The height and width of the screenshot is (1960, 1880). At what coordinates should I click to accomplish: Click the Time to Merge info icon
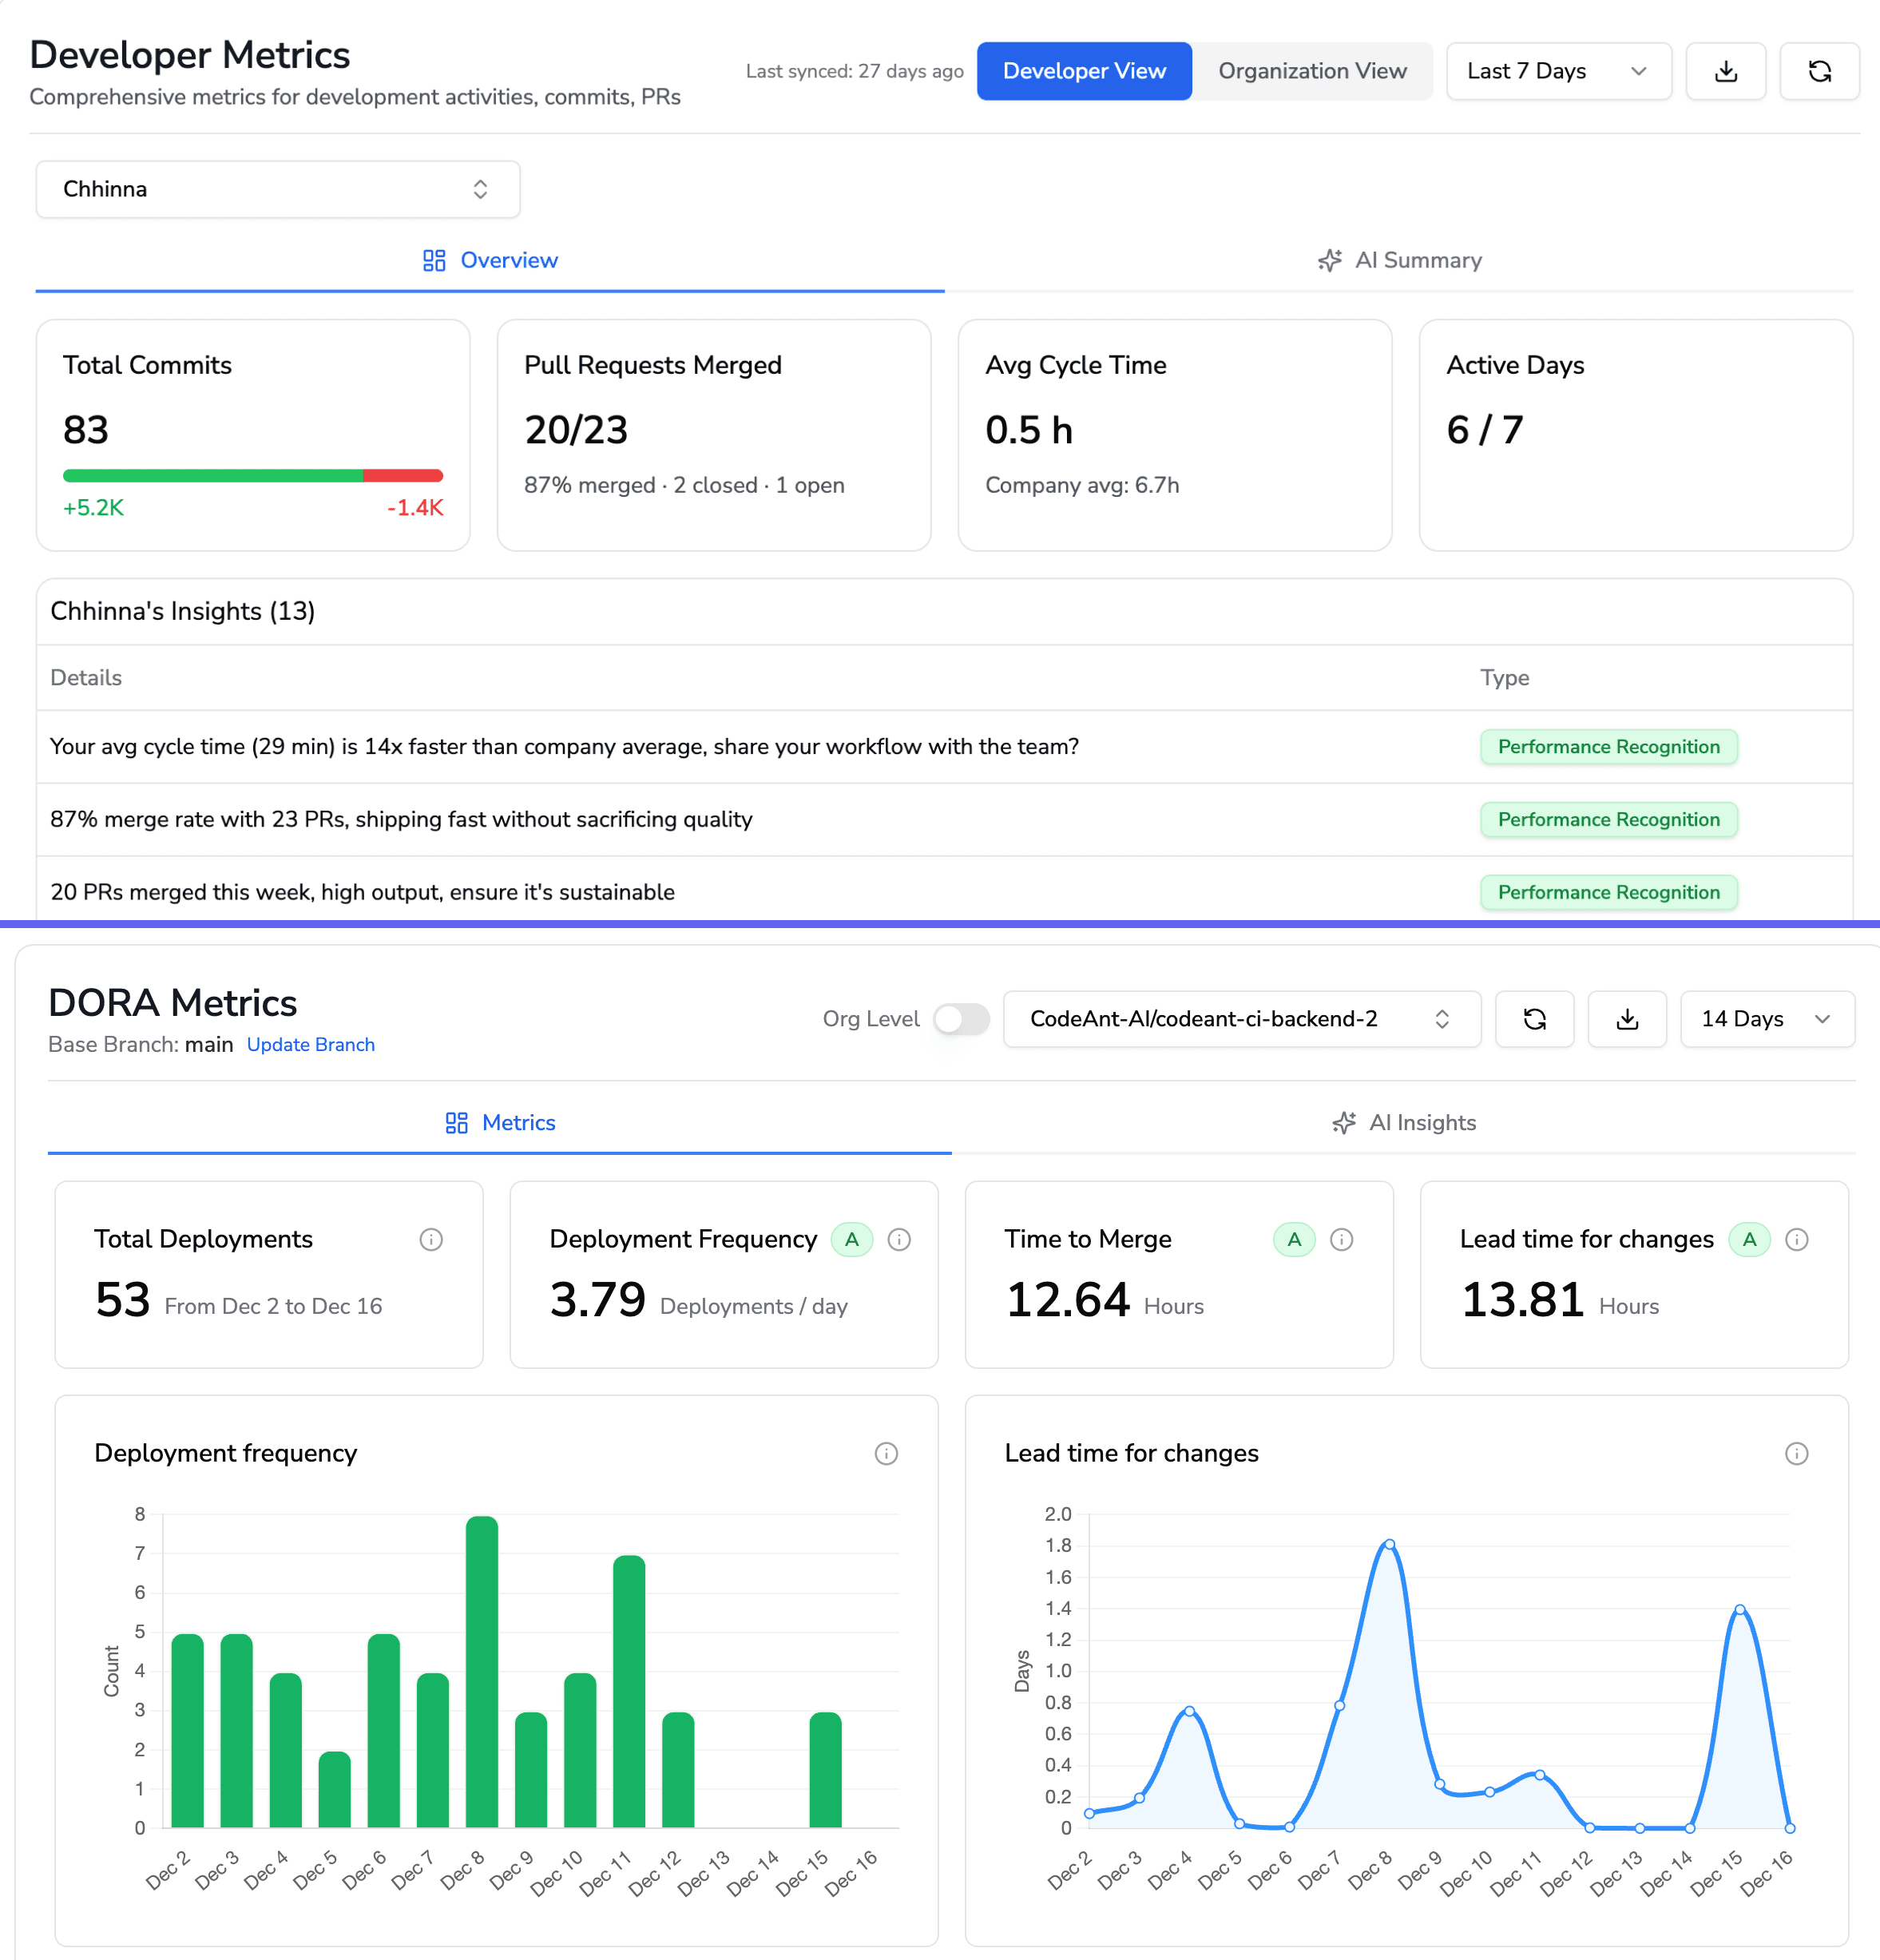coord(1341,1239)
